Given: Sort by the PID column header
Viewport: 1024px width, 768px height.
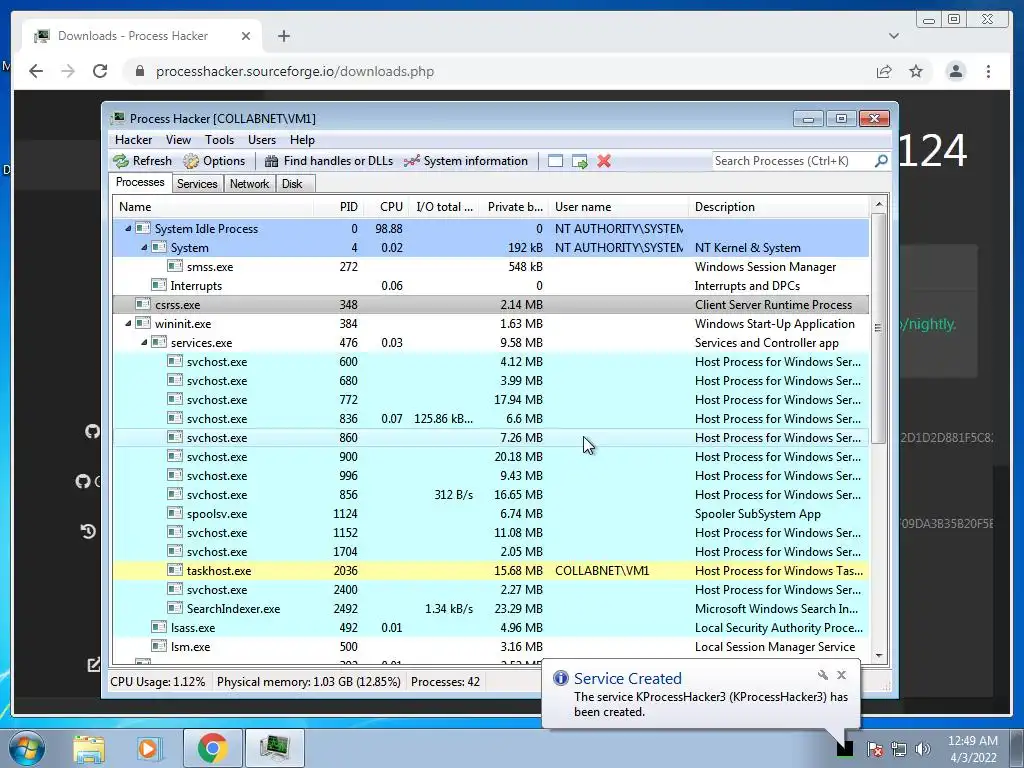Looking at the screenshot, I should click(x=340, y=206).
